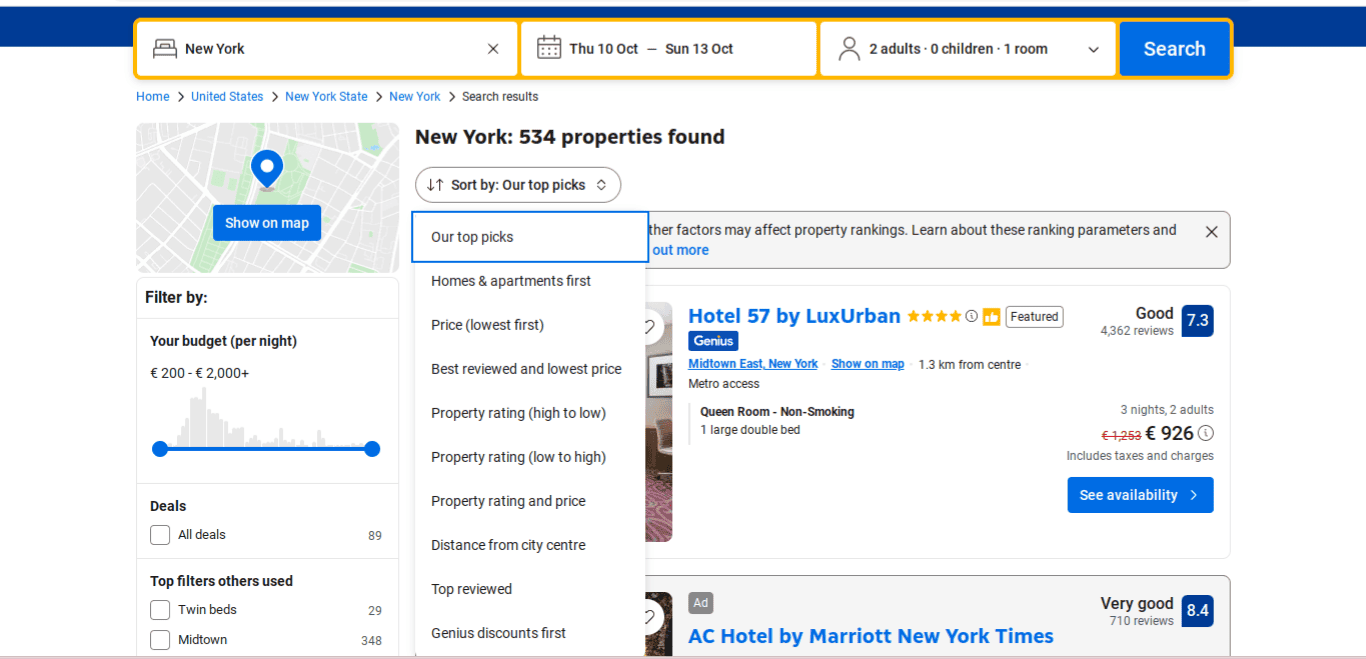The width and height of the screenshot is (1366, 659).
Task: Go to the Home breadcrumb
Action: pyautogui.click(x=153, y=97)
